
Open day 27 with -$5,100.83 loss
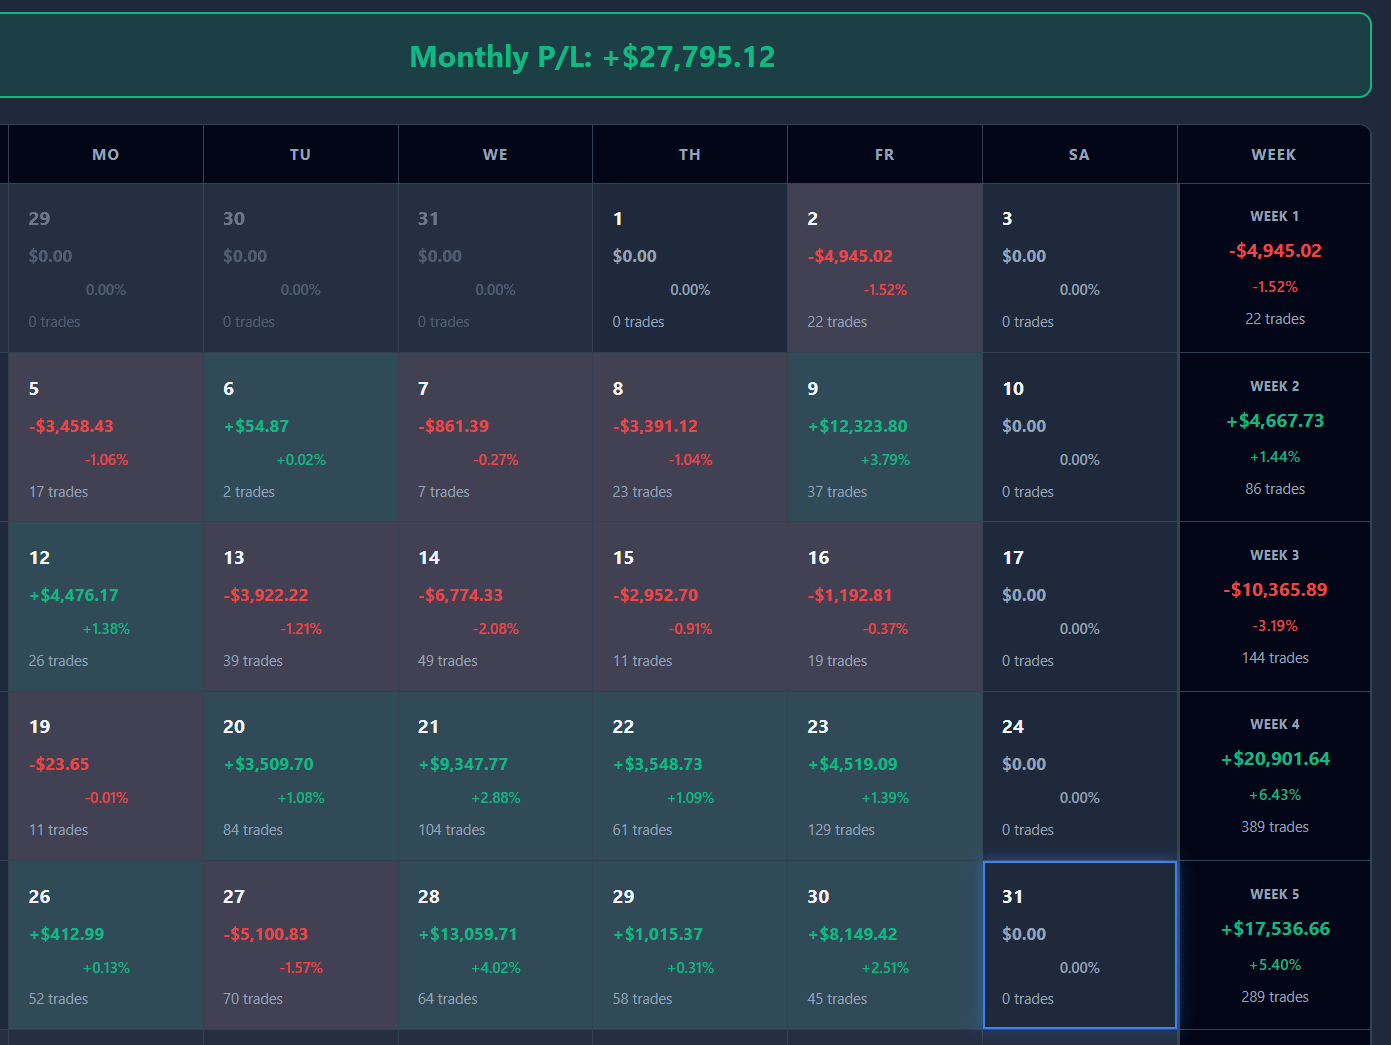[x=300, y=945]
